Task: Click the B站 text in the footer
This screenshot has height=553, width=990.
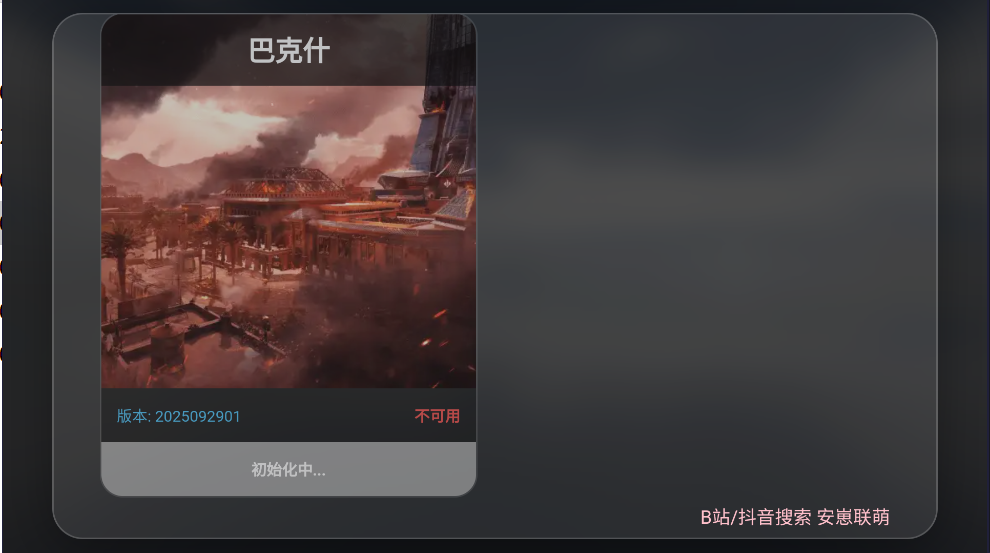Action: (x=715, y=517)
